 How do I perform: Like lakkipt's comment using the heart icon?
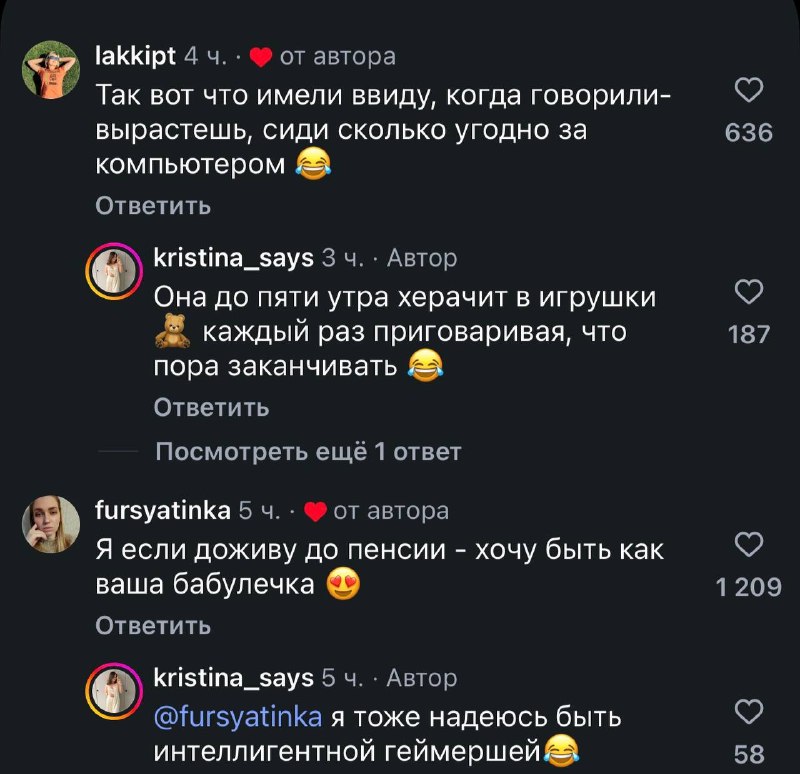747,89
